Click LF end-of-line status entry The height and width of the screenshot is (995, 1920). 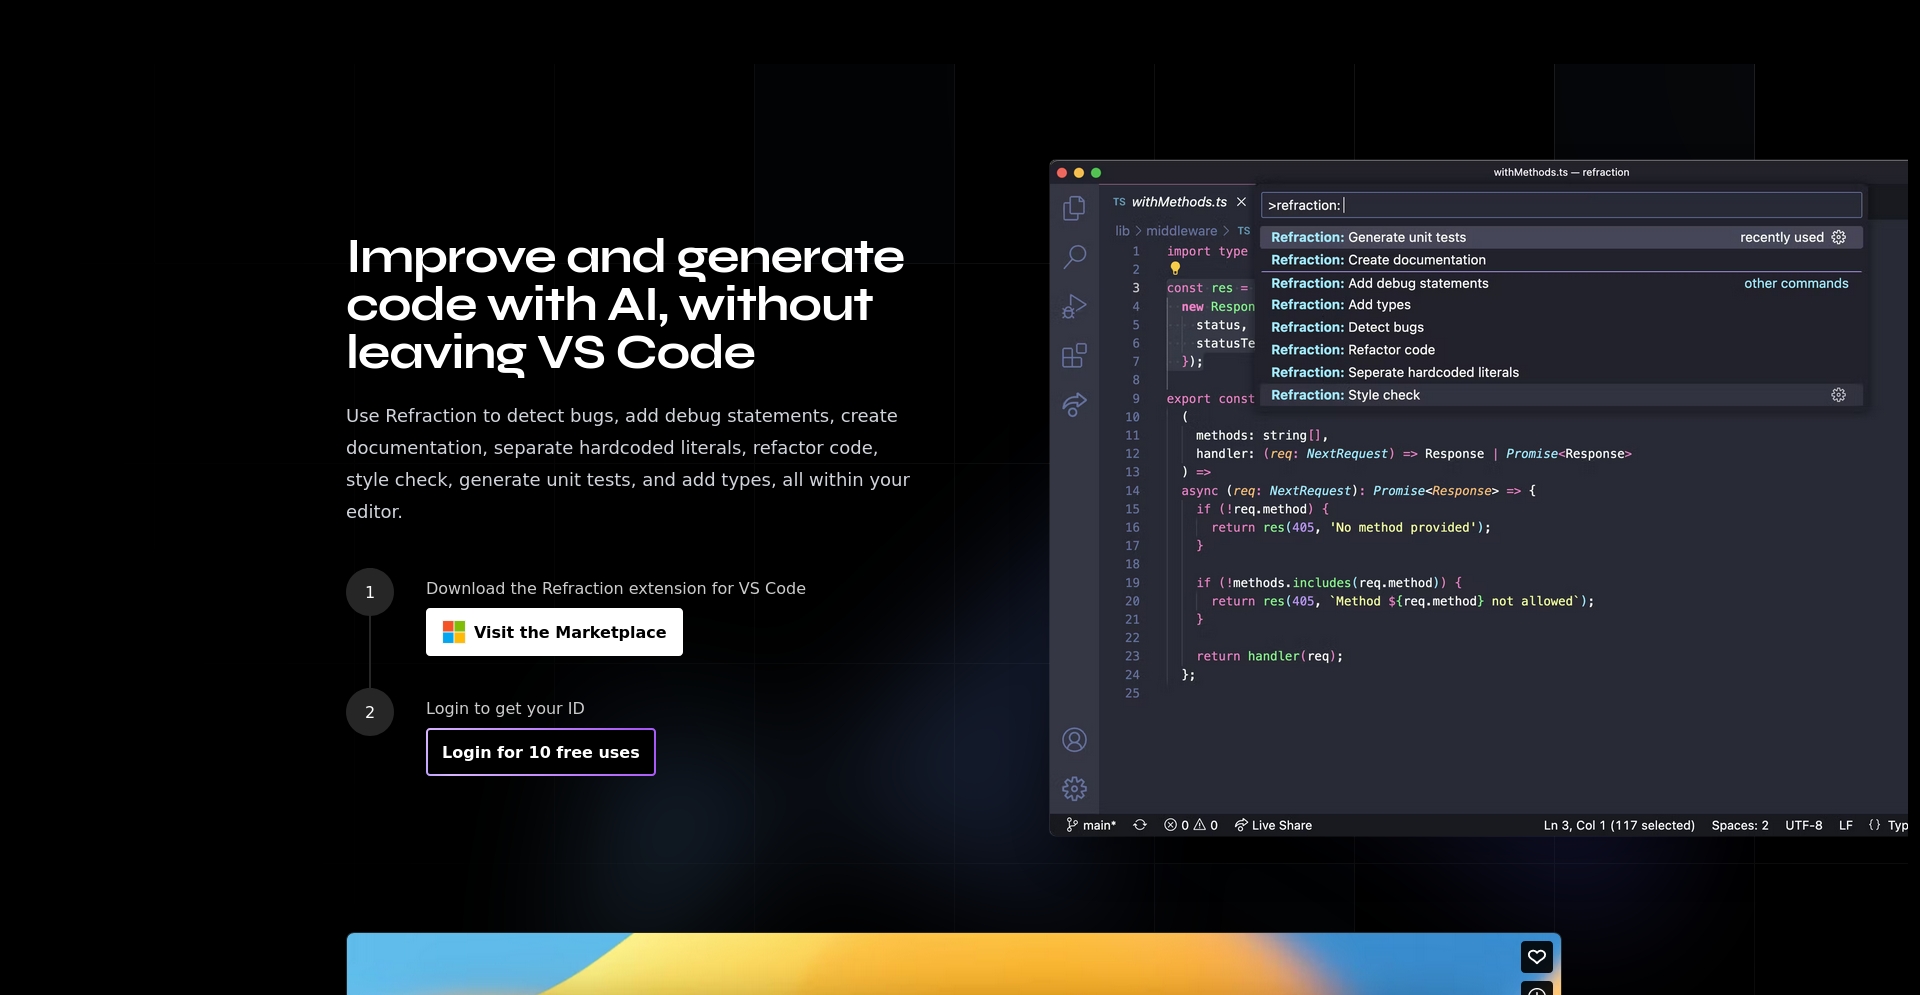(1846, 825)
